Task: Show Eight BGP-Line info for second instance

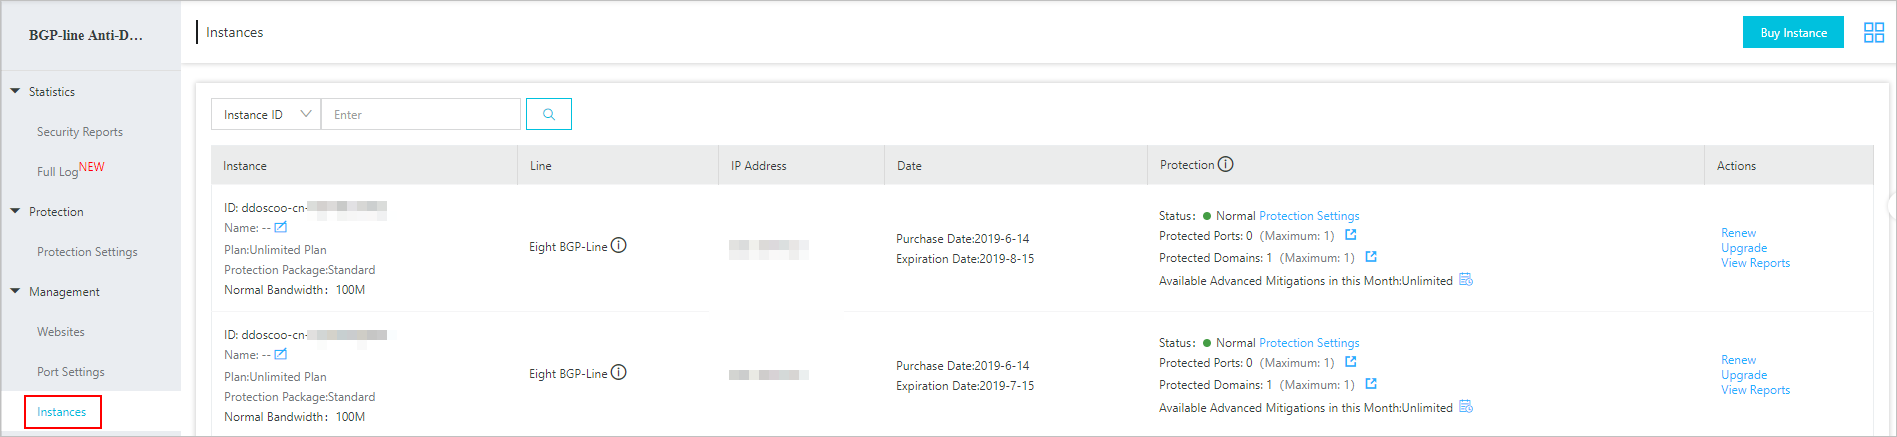Action: click(x=619, y=372)
